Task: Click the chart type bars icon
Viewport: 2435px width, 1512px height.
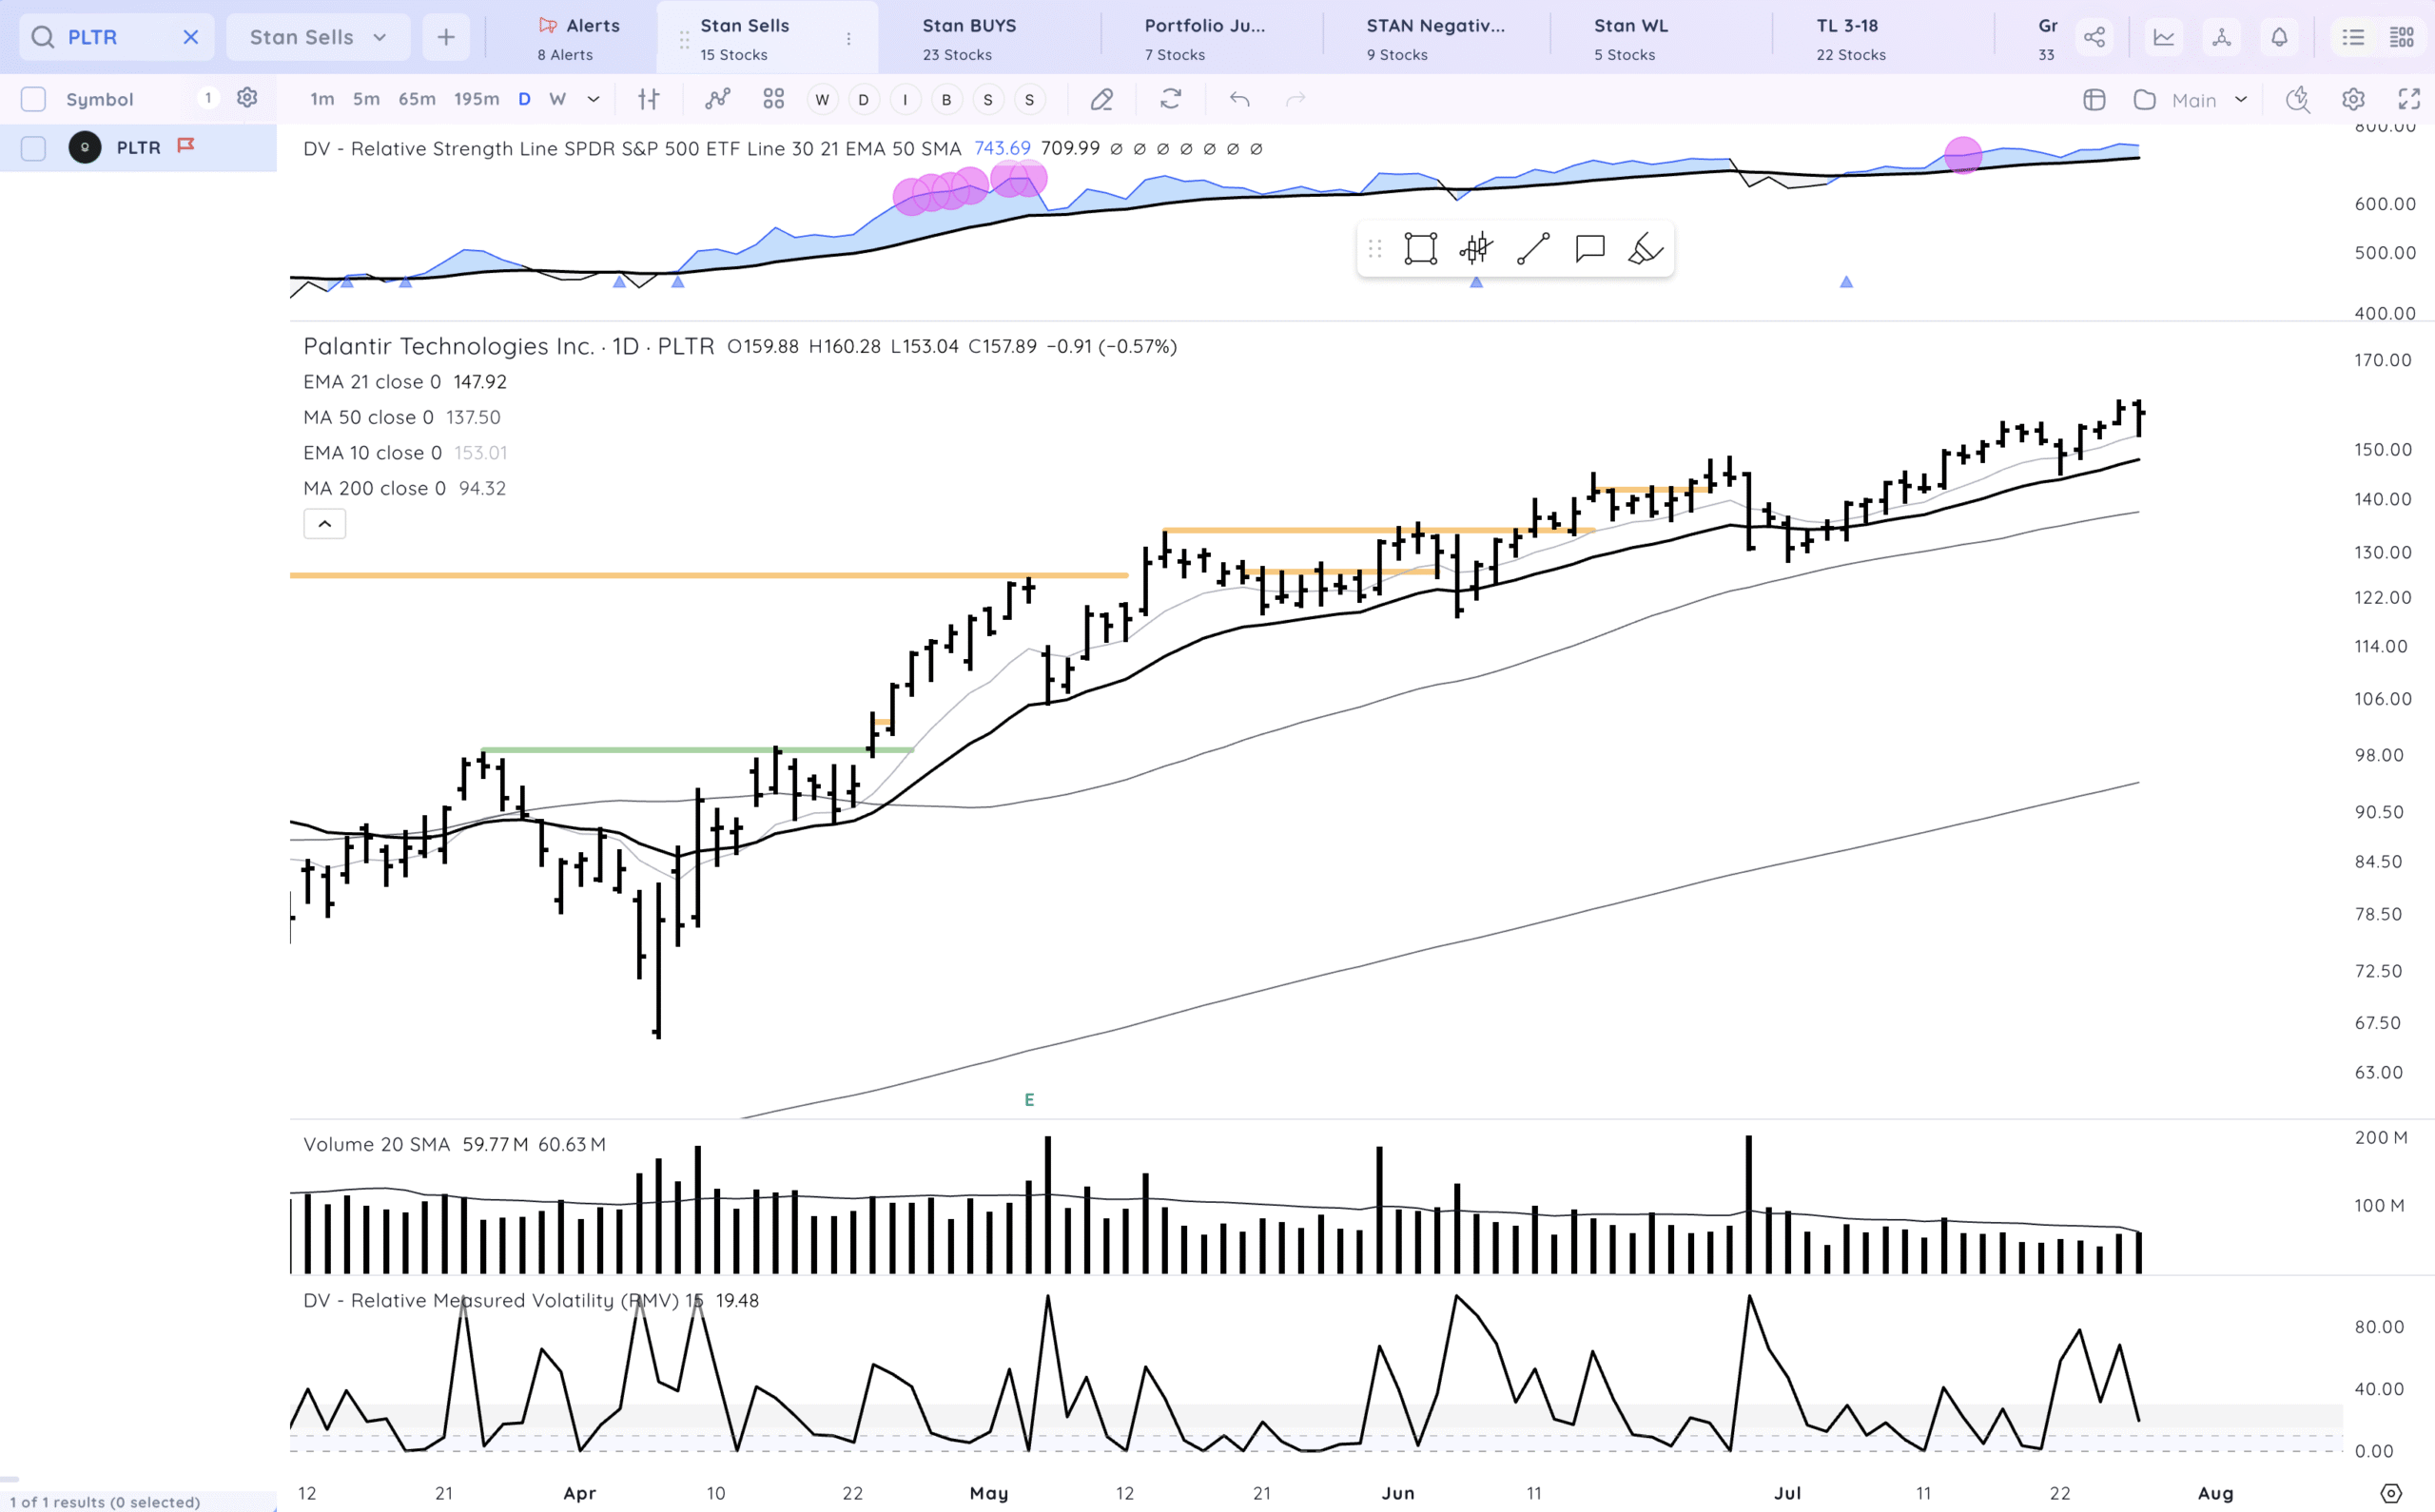Action: pyautogui.click(x=649, y=99)
